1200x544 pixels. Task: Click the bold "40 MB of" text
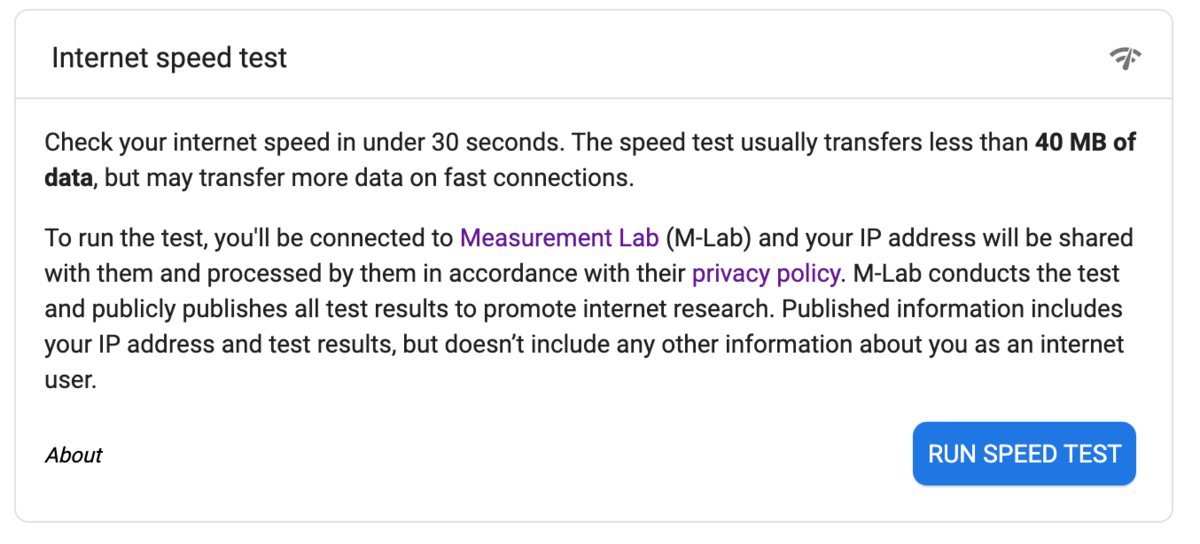1085,142
